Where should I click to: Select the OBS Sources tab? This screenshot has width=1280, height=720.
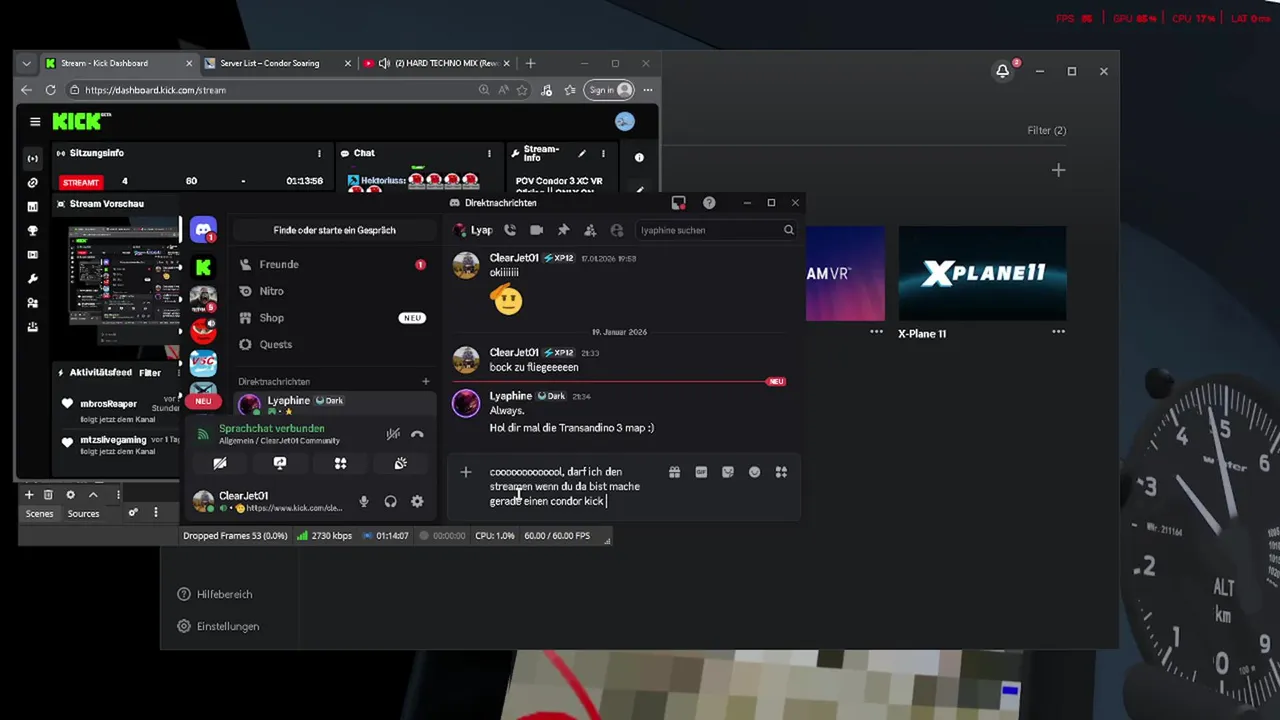coord(83,514)
